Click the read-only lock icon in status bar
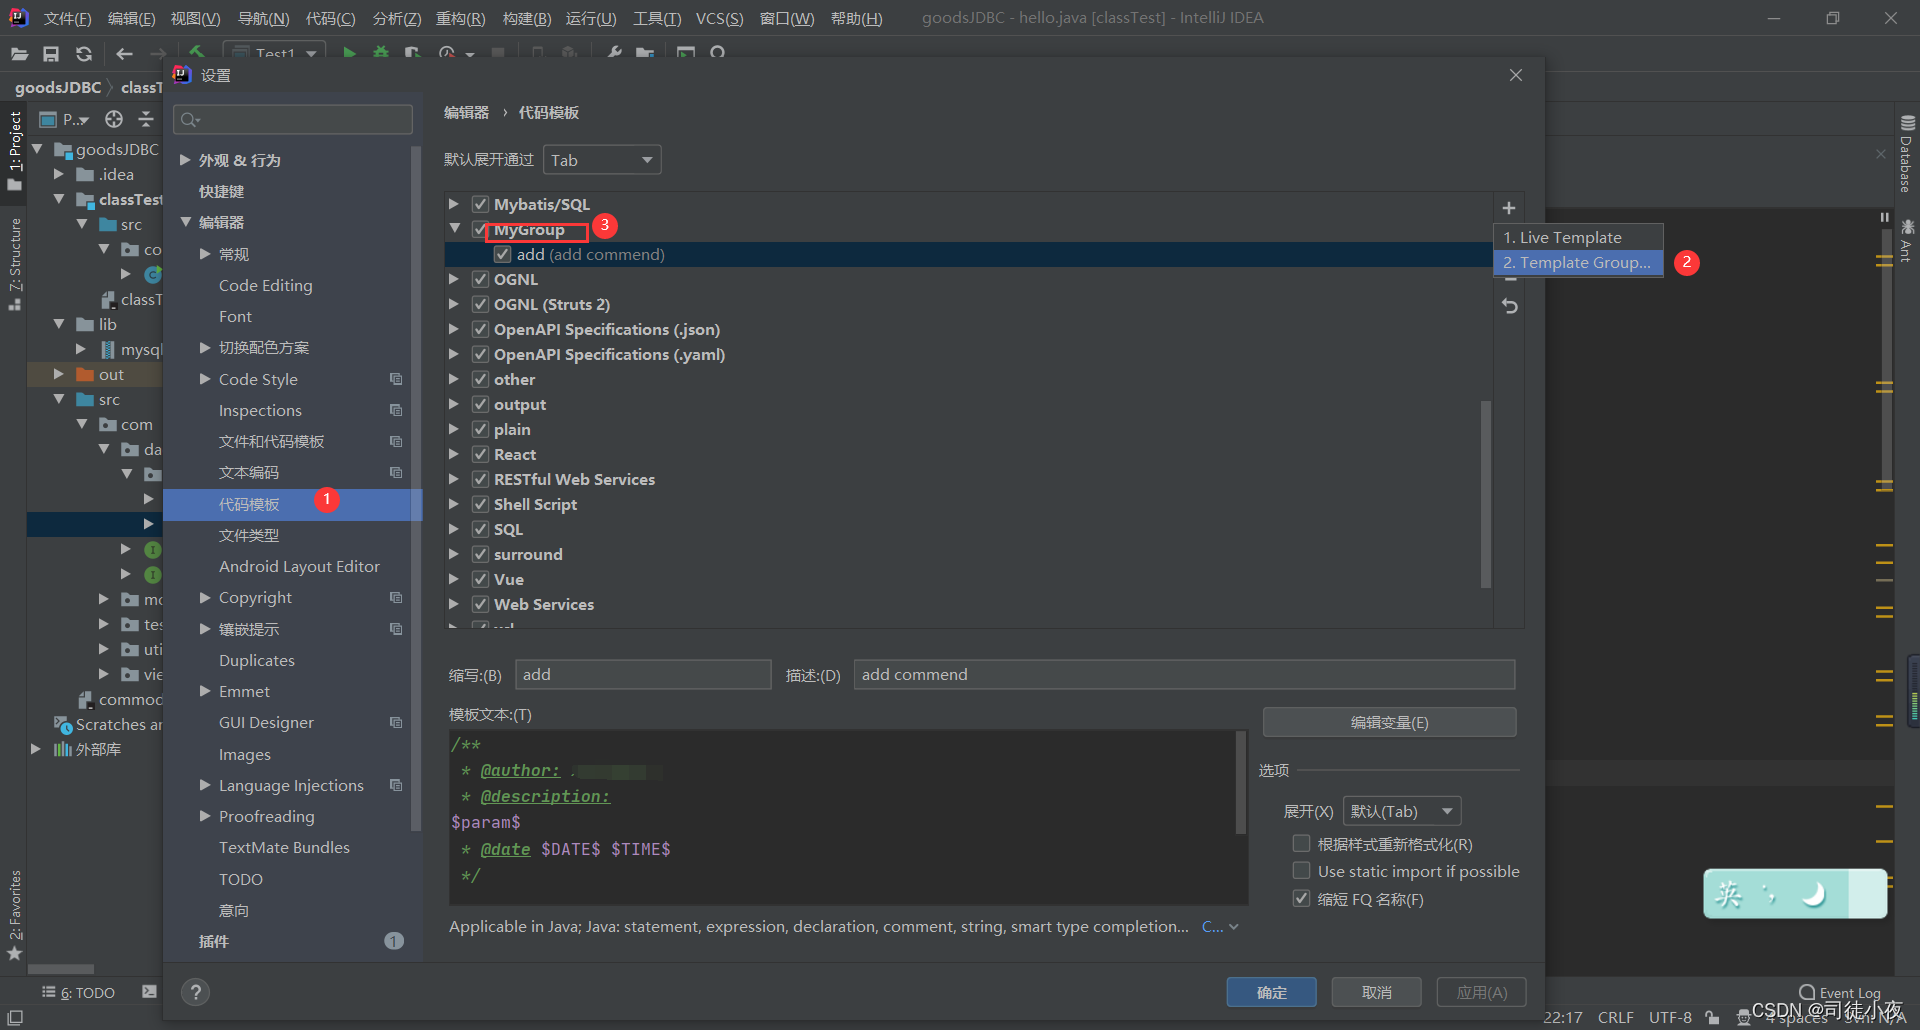Screen dimensions: 1920x1030 [1712, 1018]
